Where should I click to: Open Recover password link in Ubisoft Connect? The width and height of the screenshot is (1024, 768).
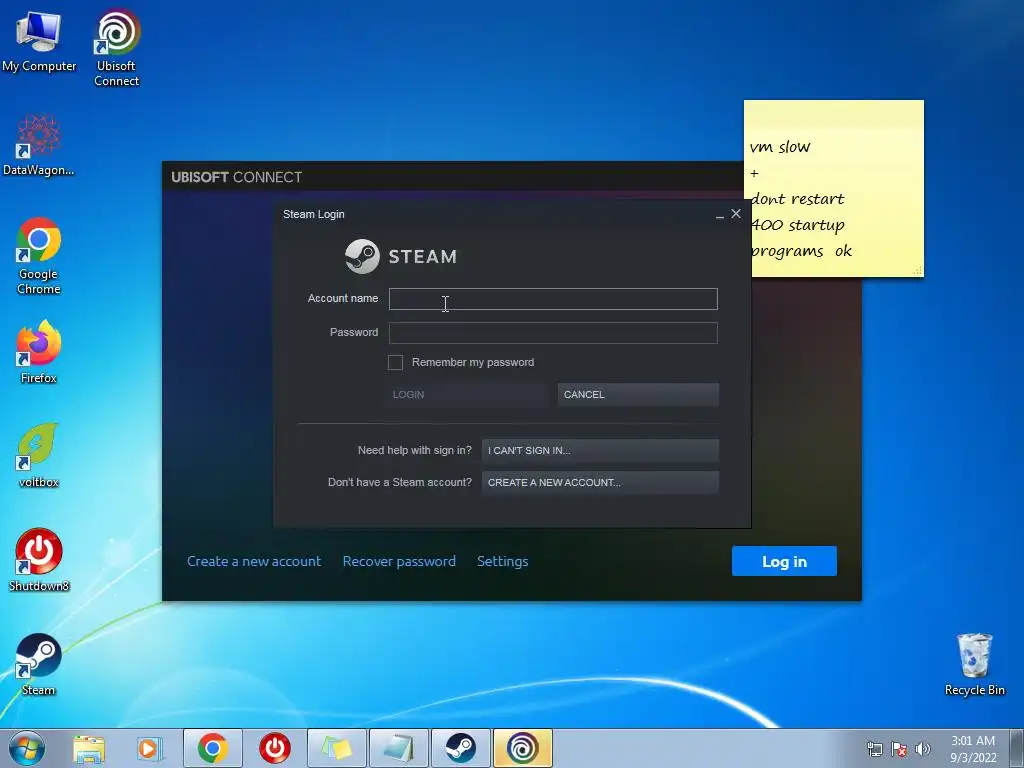399,561
